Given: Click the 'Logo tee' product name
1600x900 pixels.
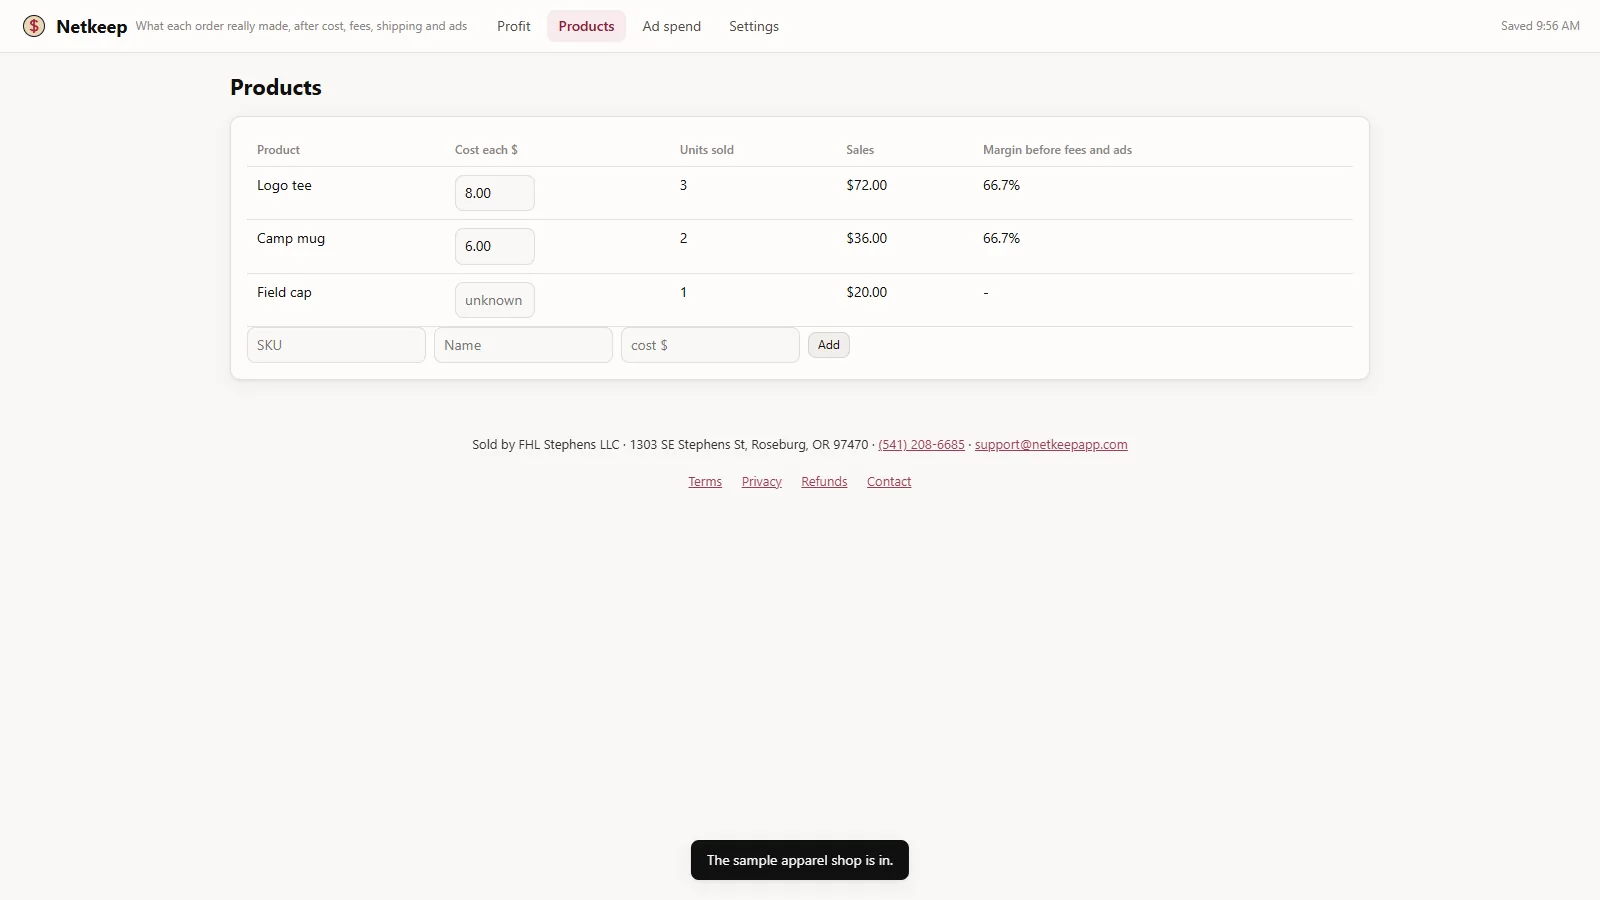Looking at the screenshot, I should [x=284, y=186].
